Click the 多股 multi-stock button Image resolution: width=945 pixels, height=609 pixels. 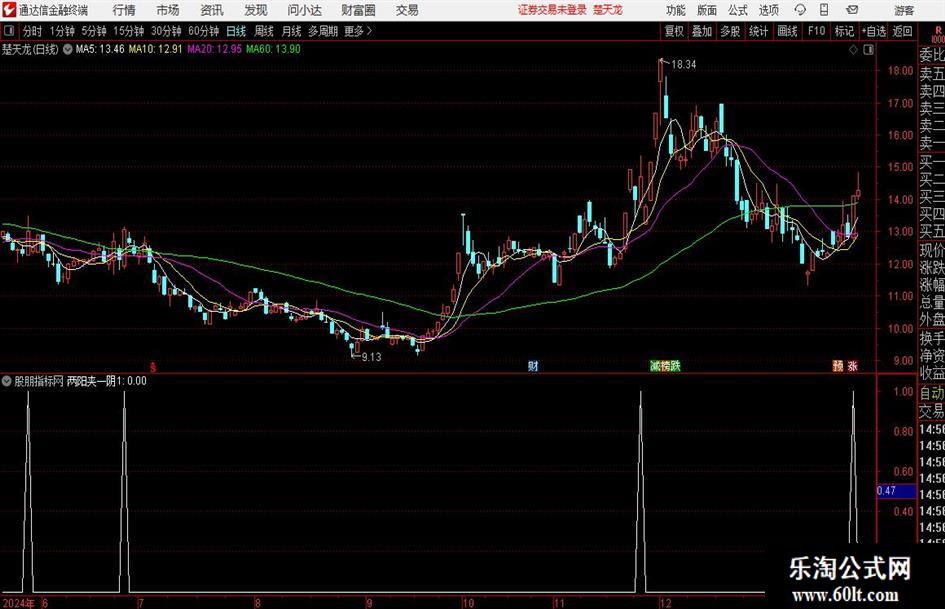[x=730, y=31]
